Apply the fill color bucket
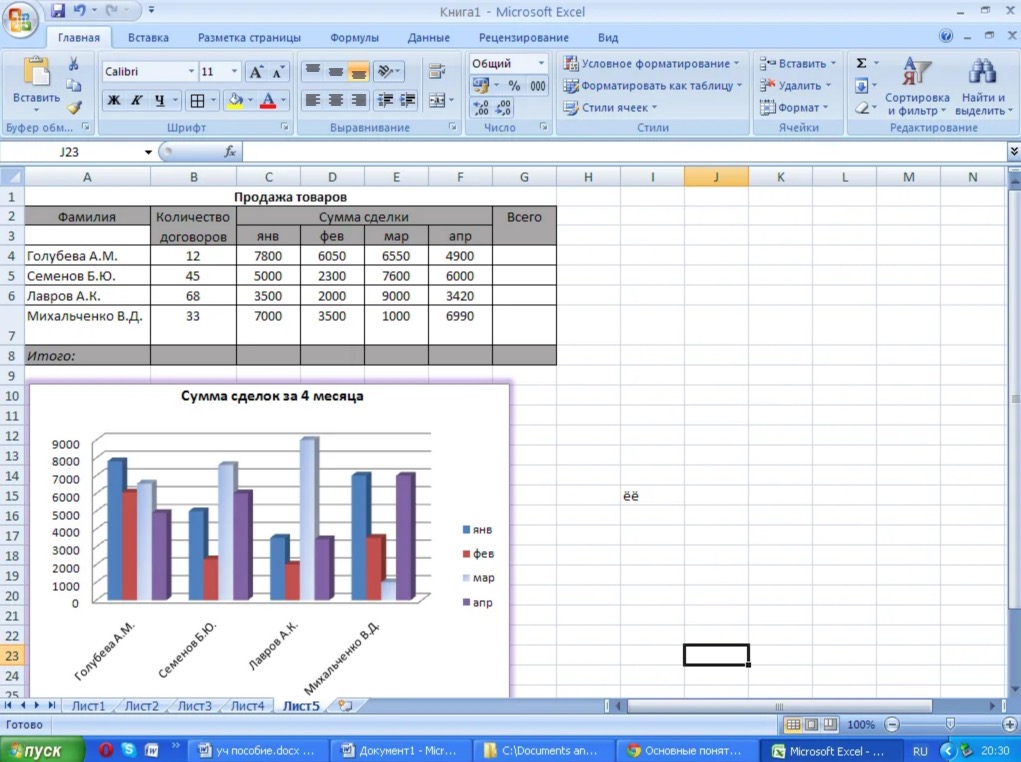The width and height of the screenshot is (1021, 762). [235, 100]
